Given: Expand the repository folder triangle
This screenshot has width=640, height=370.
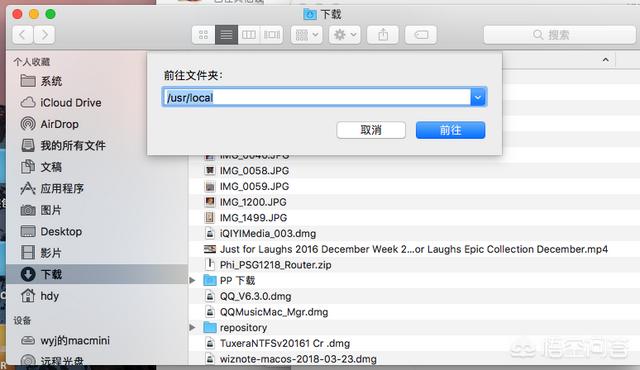Looking at the screenshot, I should point(193,327).
